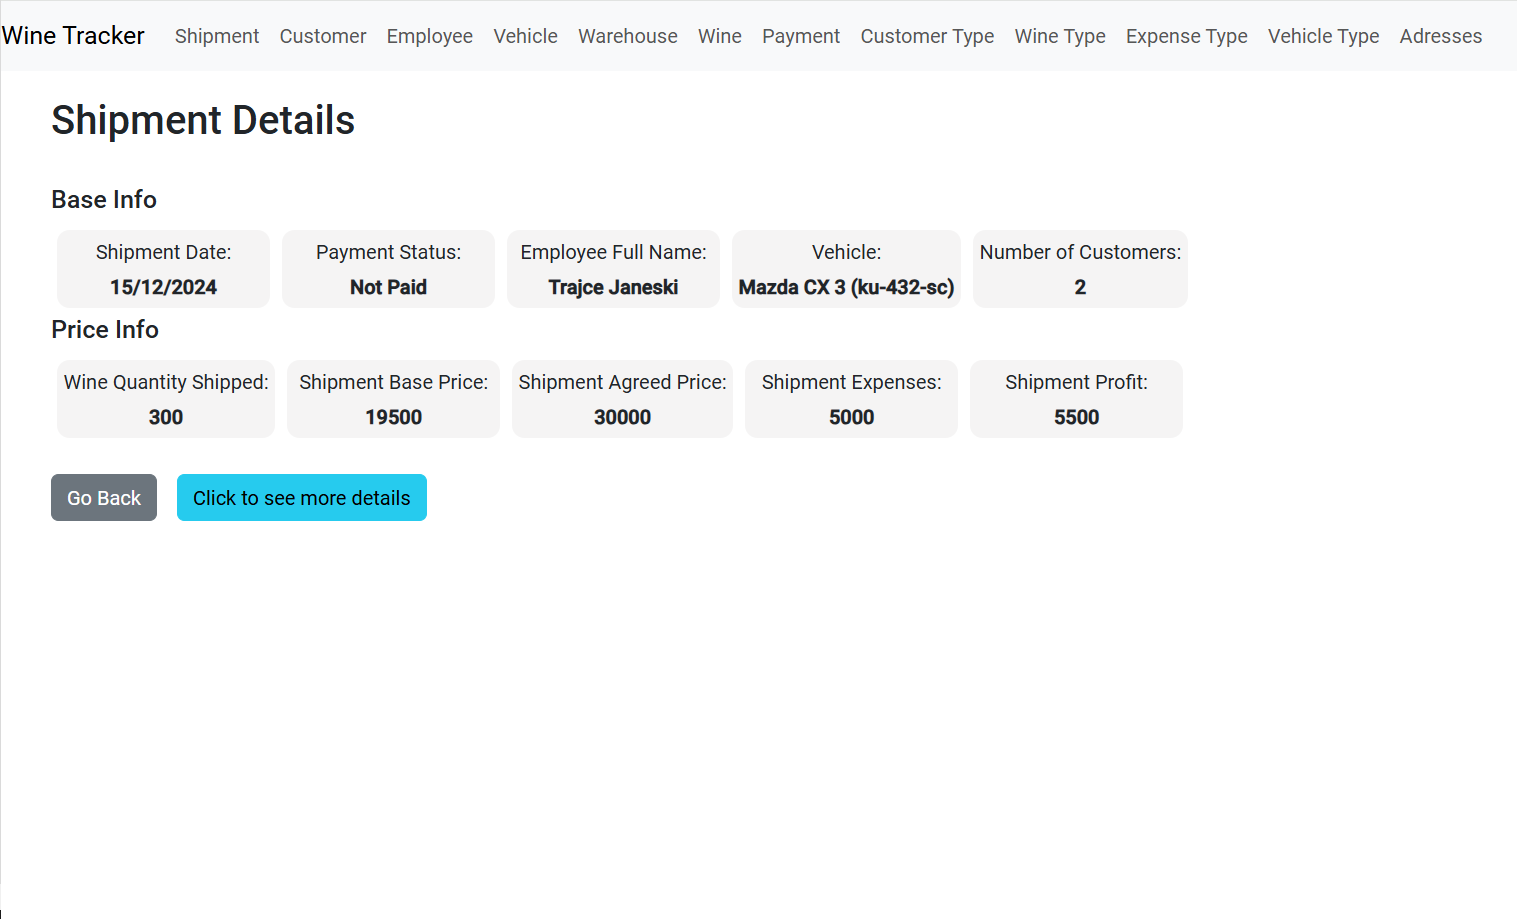The height and width of the screenshot is (919, 1517).
Task: Click the Employee Full Name card
Action: pos(613,269)
